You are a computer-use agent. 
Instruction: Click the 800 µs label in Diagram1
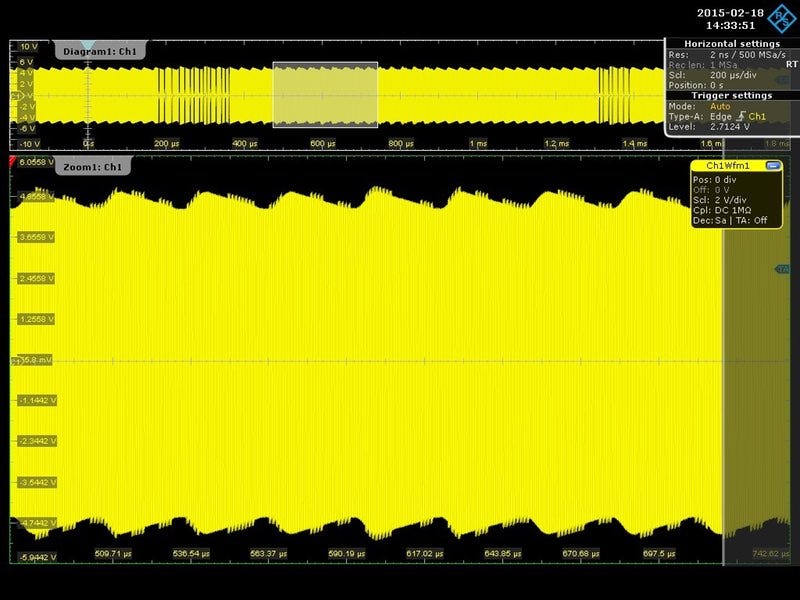(401, 144)
